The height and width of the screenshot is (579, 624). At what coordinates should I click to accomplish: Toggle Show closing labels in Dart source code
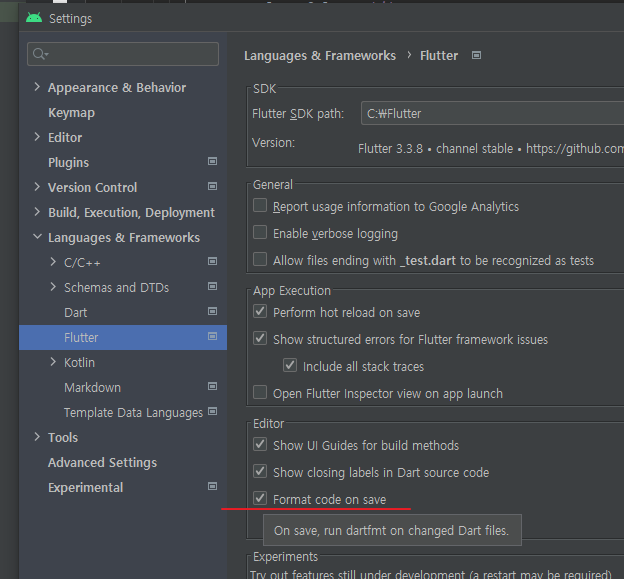pyautogui.click(x=260, y=472)
